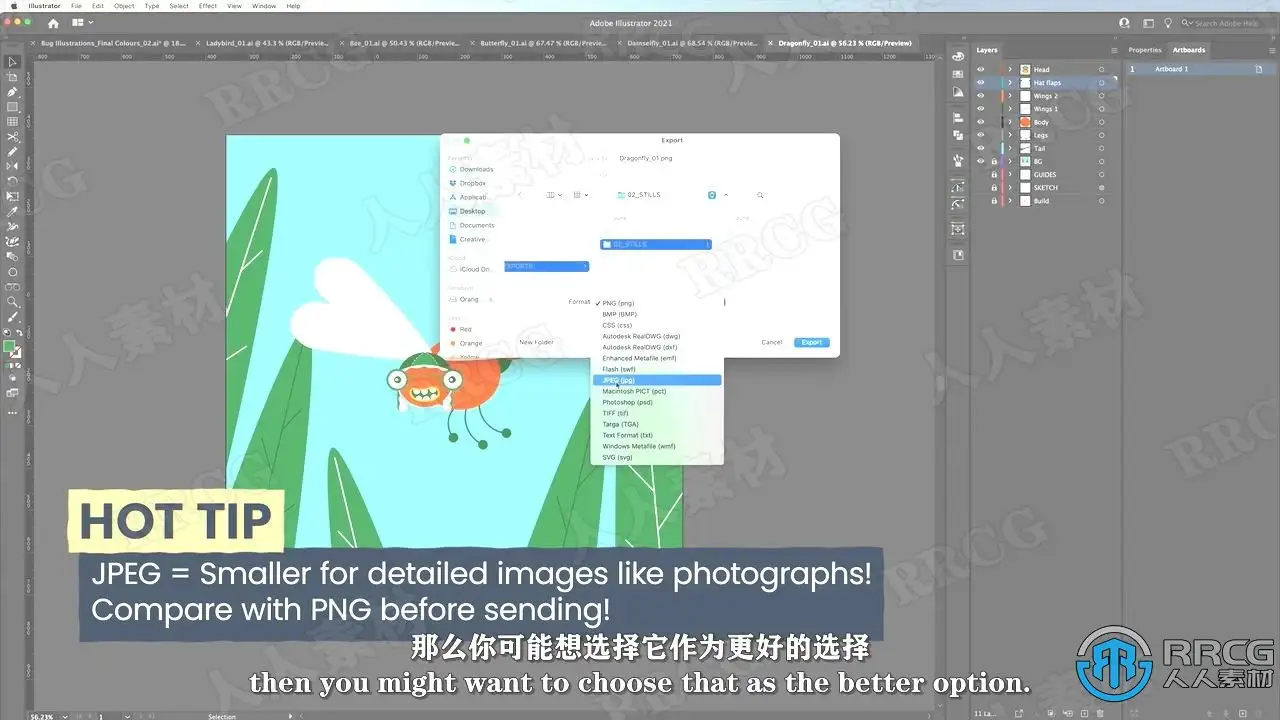Hide the Wings 2 layer
Viewport: 1280px width, 720px height.
pyautogui.click(x=980, y=96)
